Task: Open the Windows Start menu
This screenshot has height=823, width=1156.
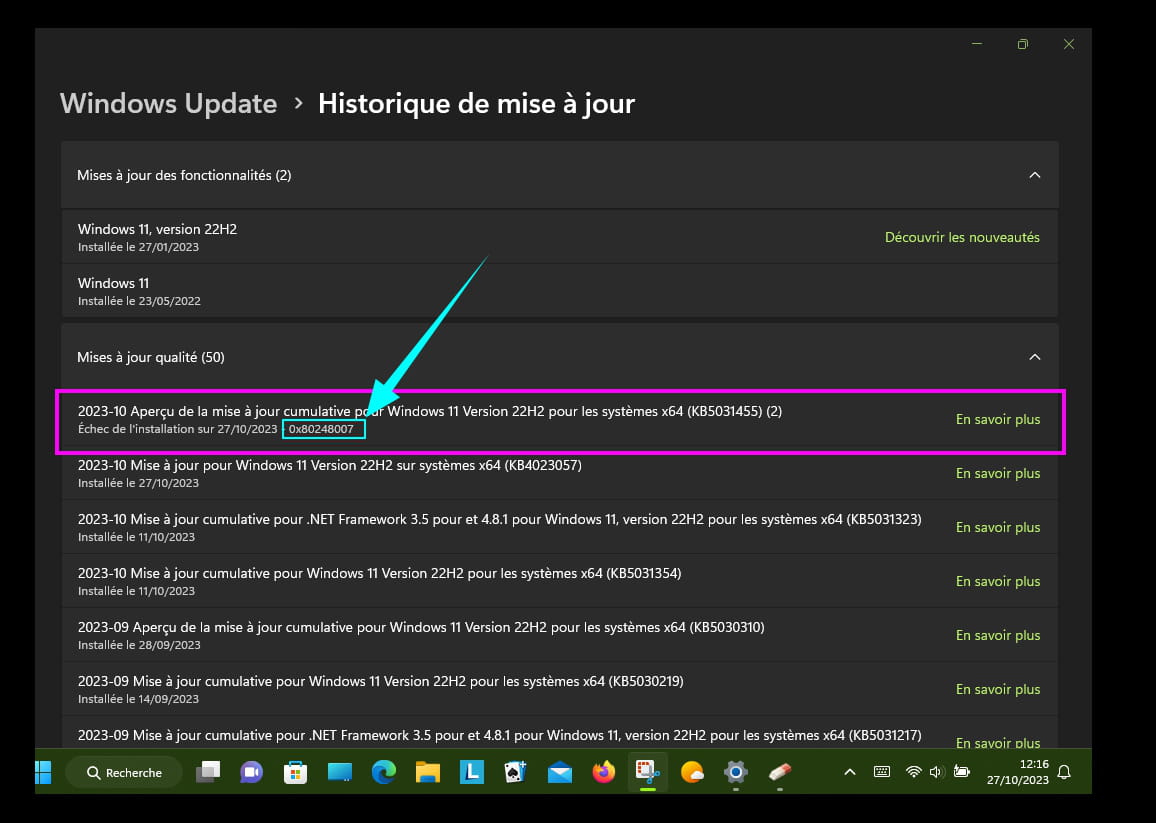Action: pyautogui.click(x=43, y=772)
